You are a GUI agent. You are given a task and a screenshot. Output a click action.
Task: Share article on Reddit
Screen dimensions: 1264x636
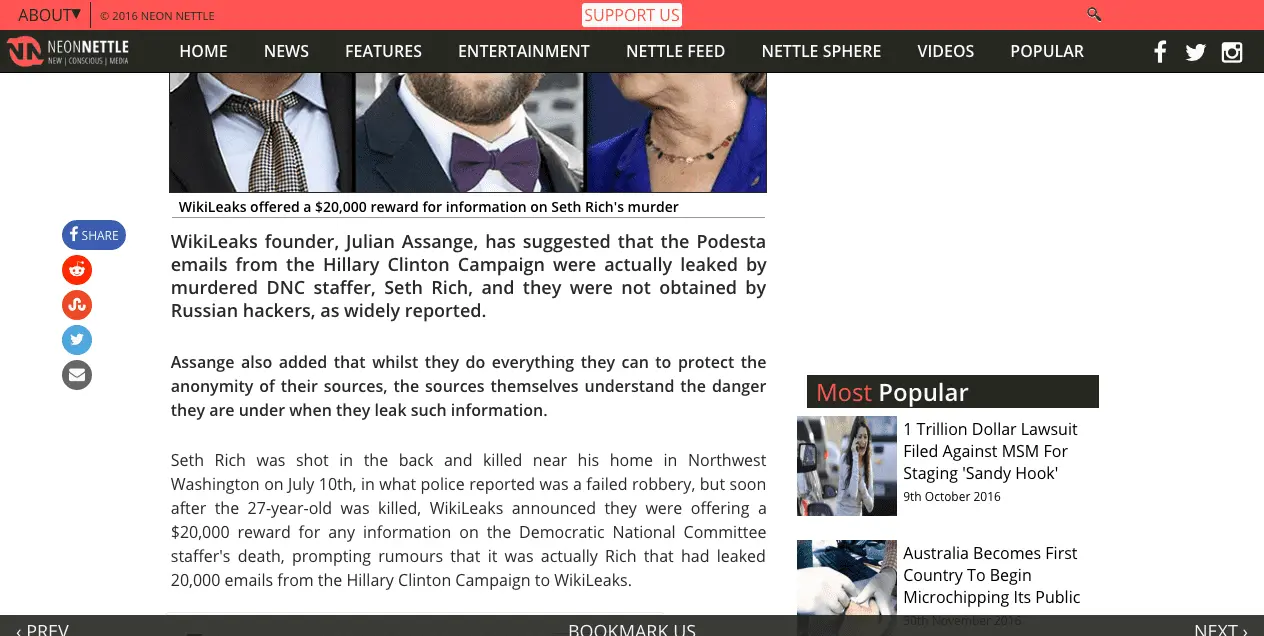(x=77, y=270)
